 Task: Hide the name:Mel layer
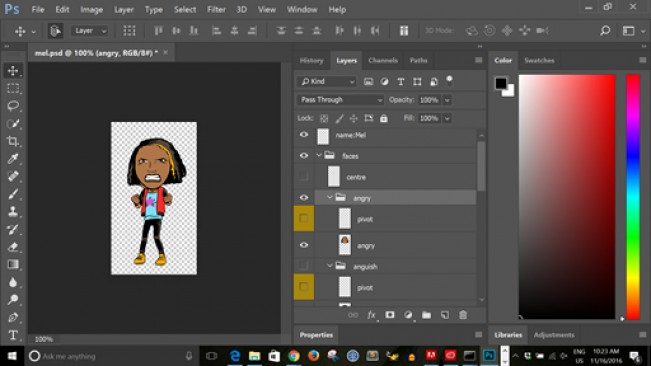(304, 135)
